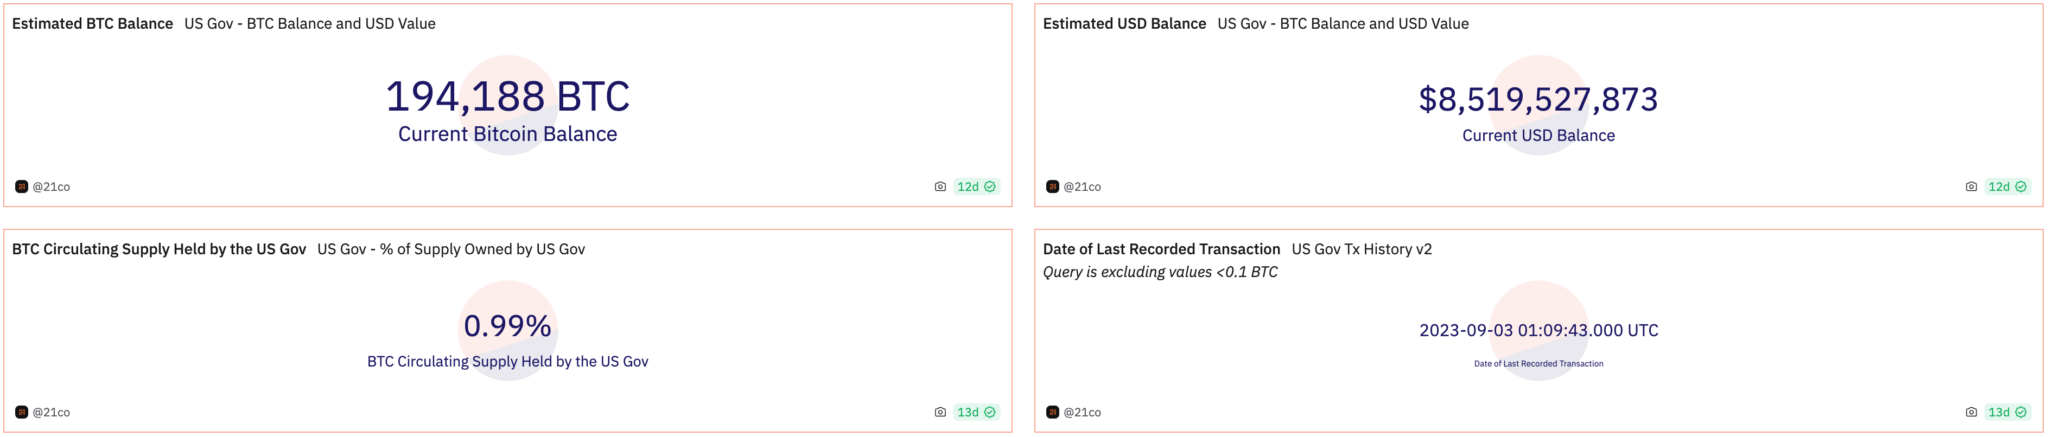Viewport: 2048px width, 437px height.
Task: Open query link beside Estimated USD Balance title
Action: [x=1343, y=24]
